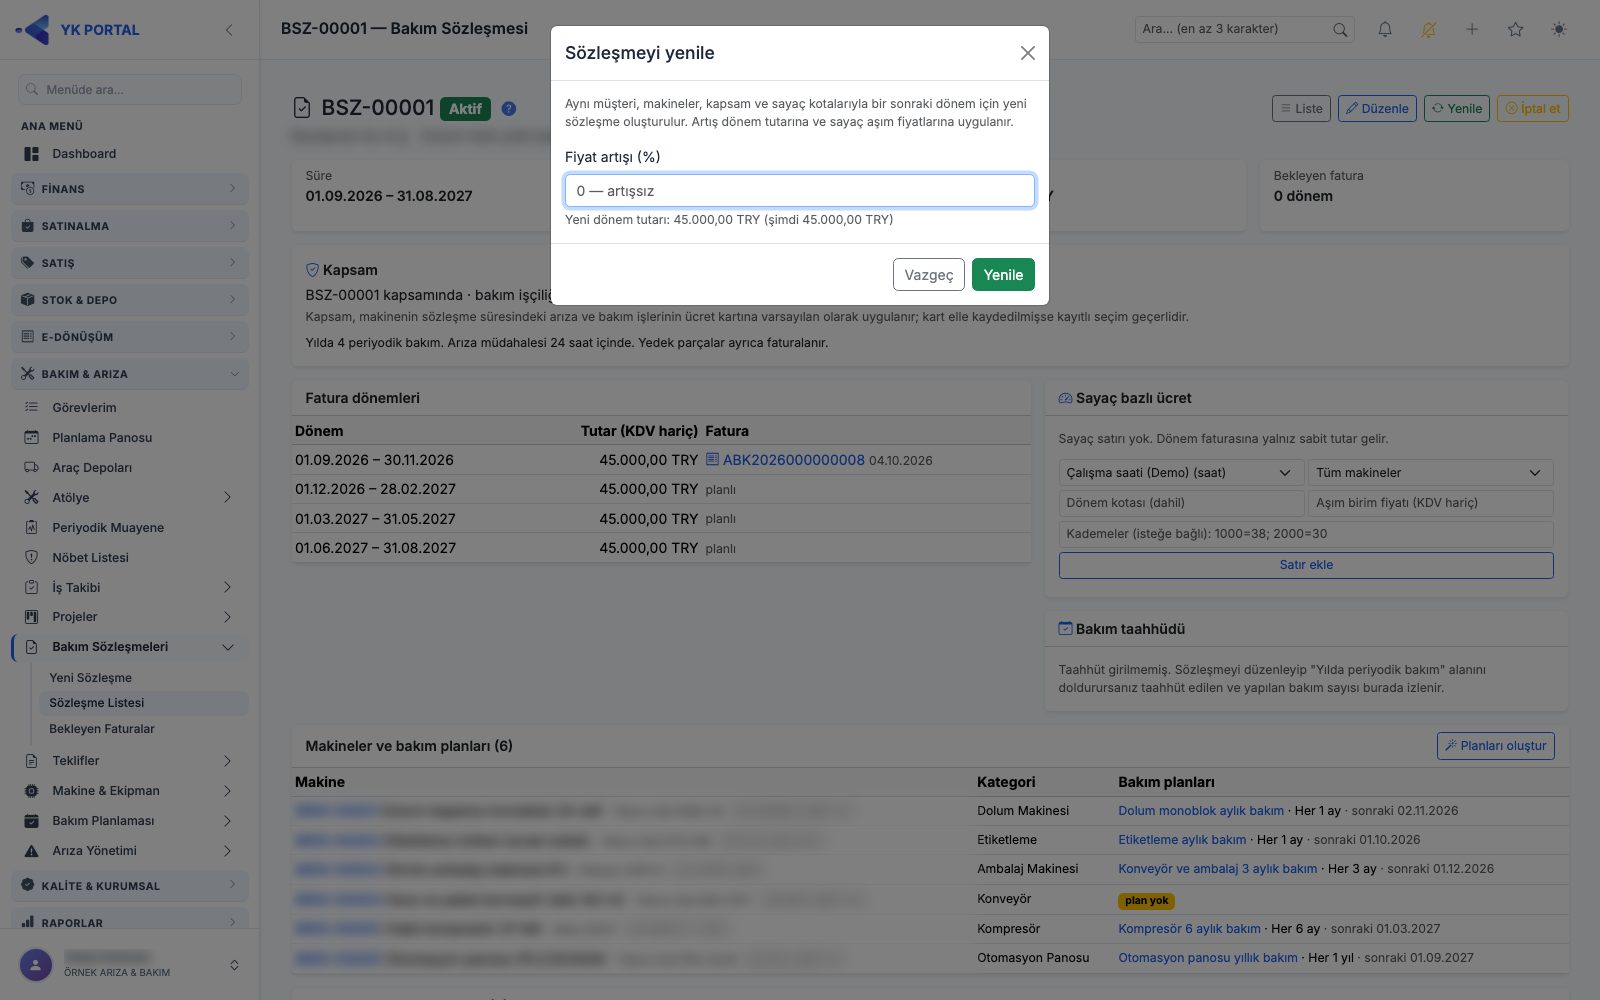Viewport: 1600px width, 1000px height.
Task: Open Araç Depoları menu item
Action: point(130,468)
